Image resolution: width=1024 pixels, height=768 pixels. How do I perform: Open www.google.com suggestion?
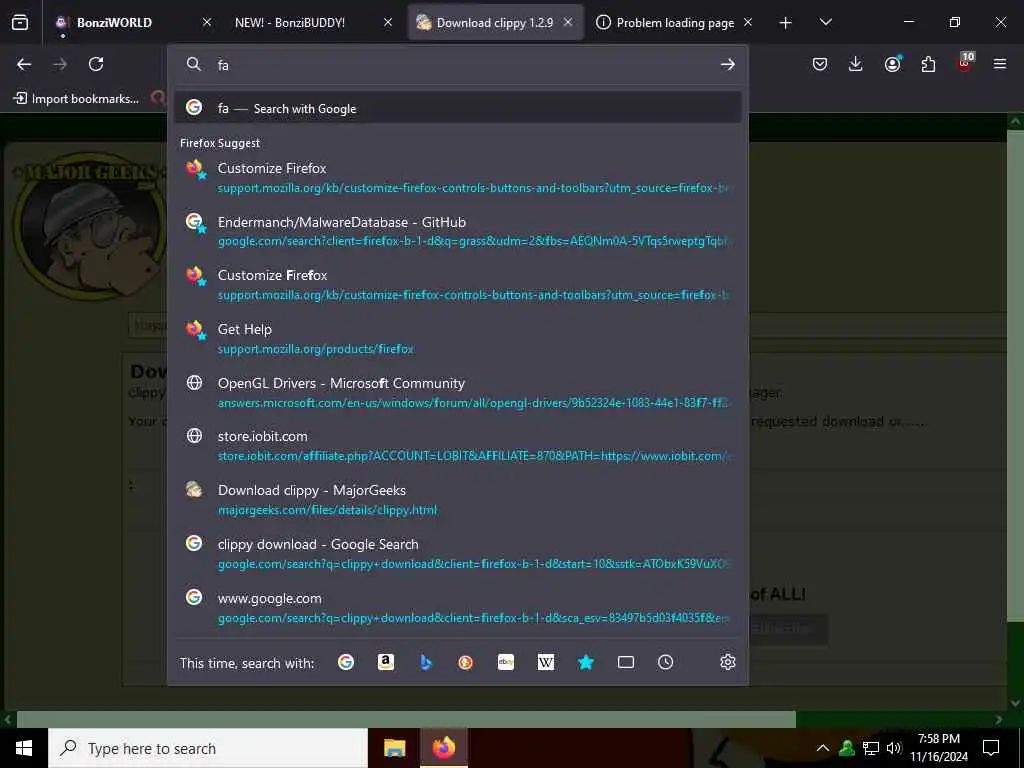tap(458, 608)
